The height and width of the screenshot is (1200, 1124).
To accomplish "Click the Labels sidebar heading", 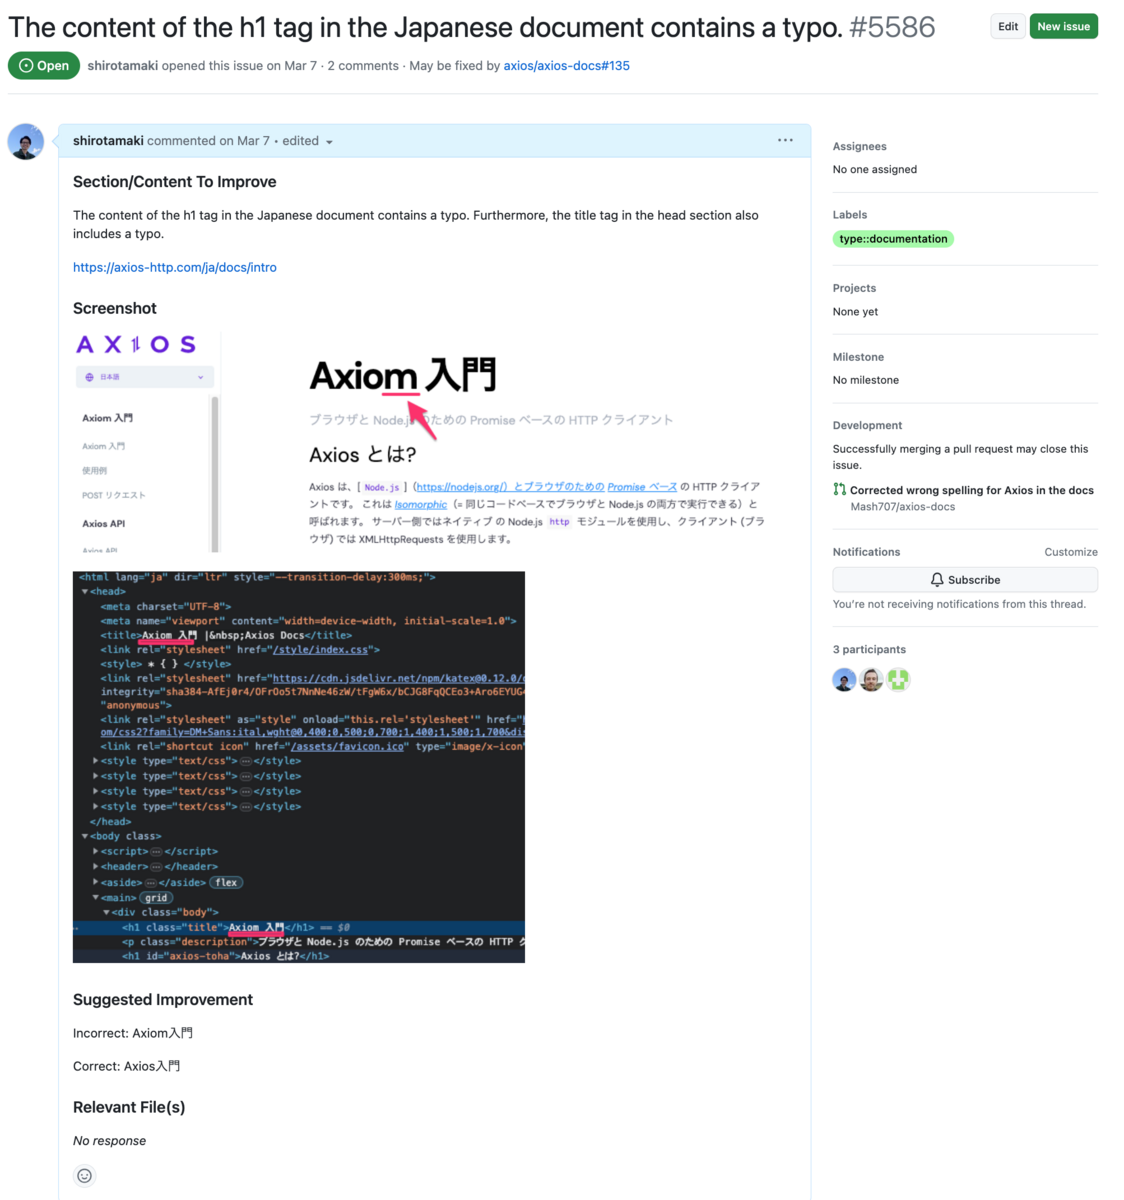I will 850,215.
